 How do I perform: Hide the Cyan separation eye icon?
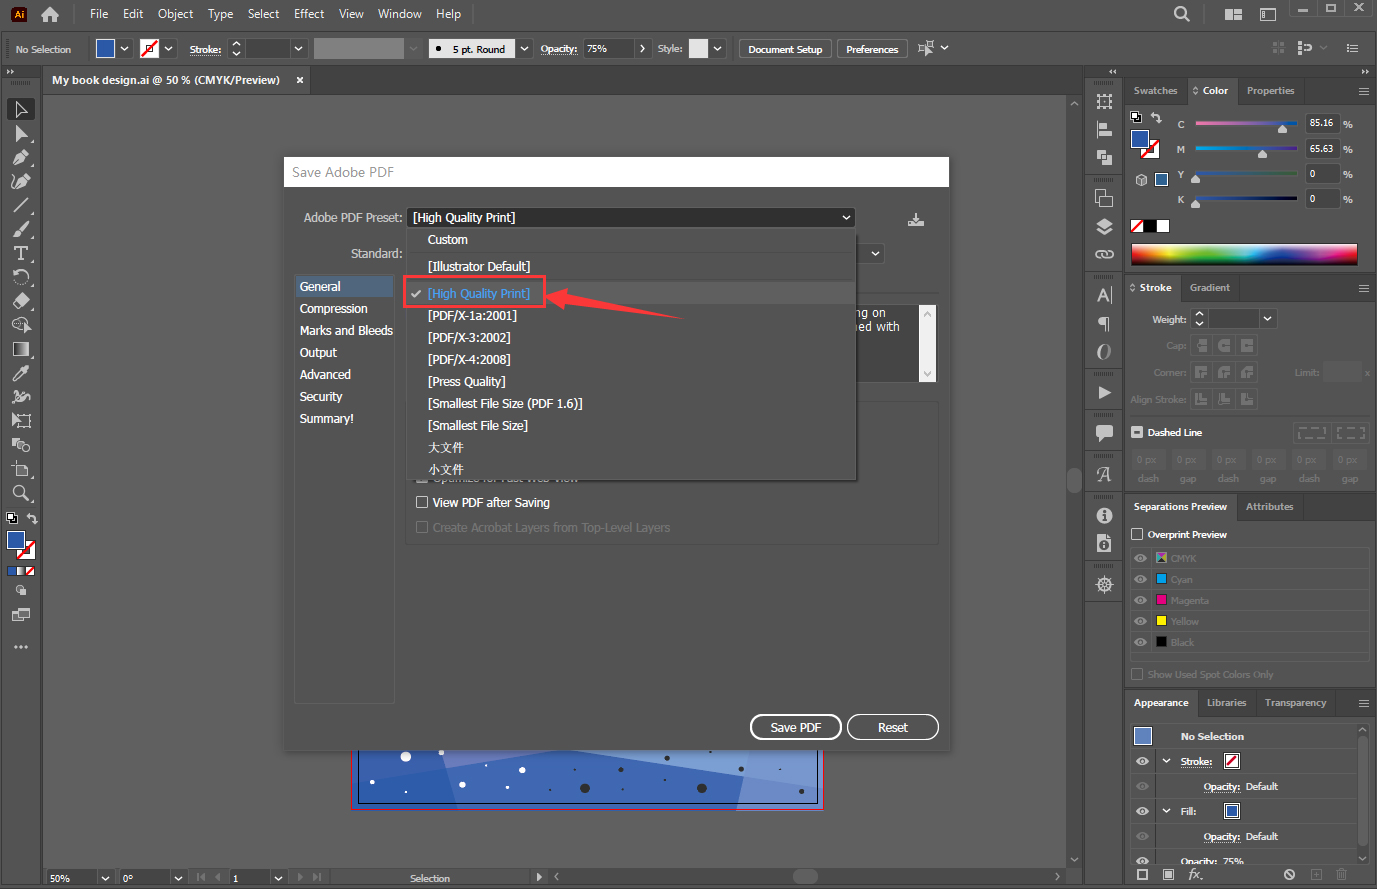1140,579
